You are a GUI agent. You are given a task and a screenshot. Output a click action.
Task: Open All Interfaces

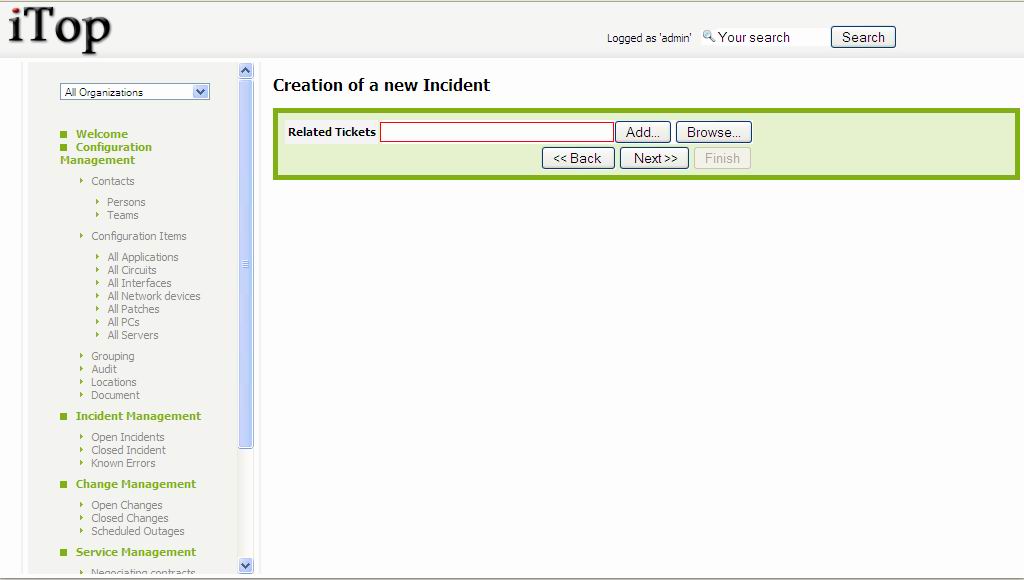click(140, 283)
